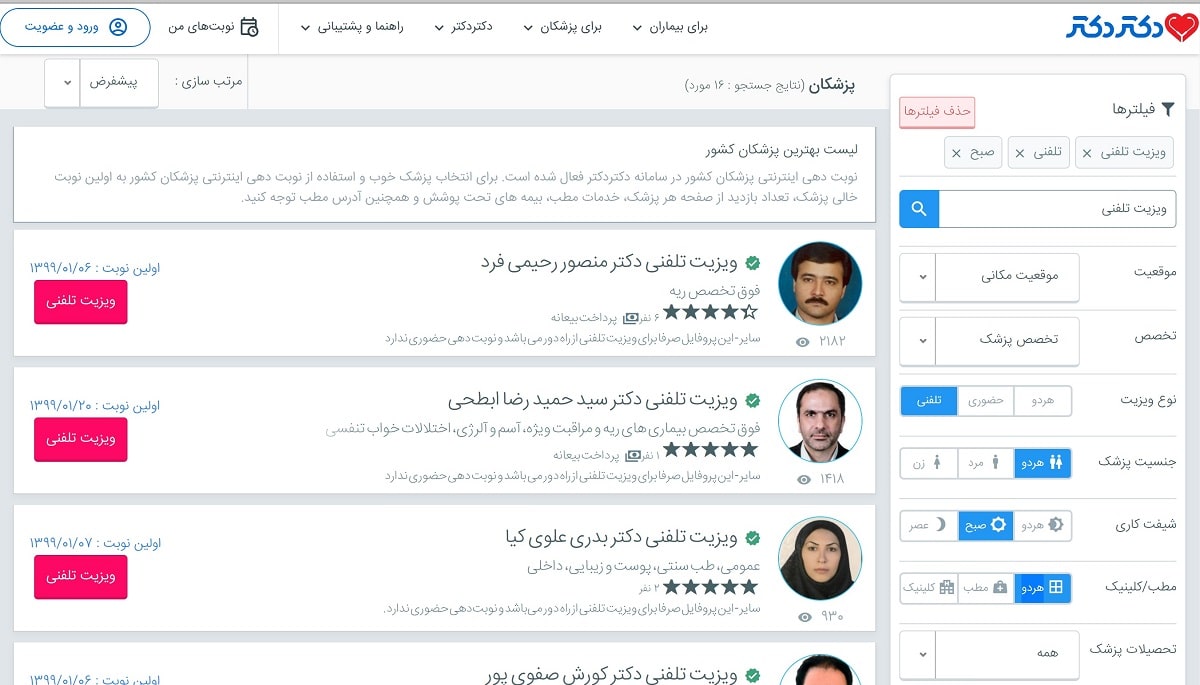Click the view-count eye icon beside ۹۳۰
The width and height of the screenshot is (1200, 685).
click(803, 617)
